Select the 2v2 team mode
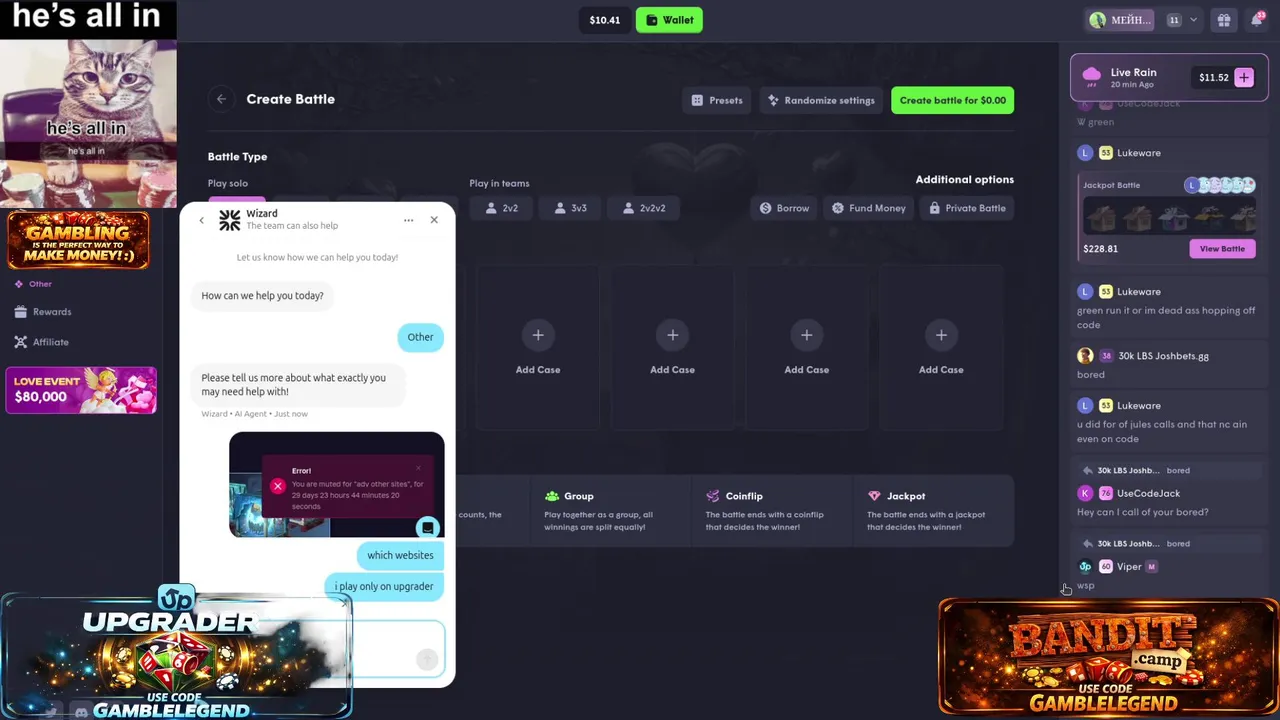The width and height of the screenshot is (1280, 720). pos(501,208)
